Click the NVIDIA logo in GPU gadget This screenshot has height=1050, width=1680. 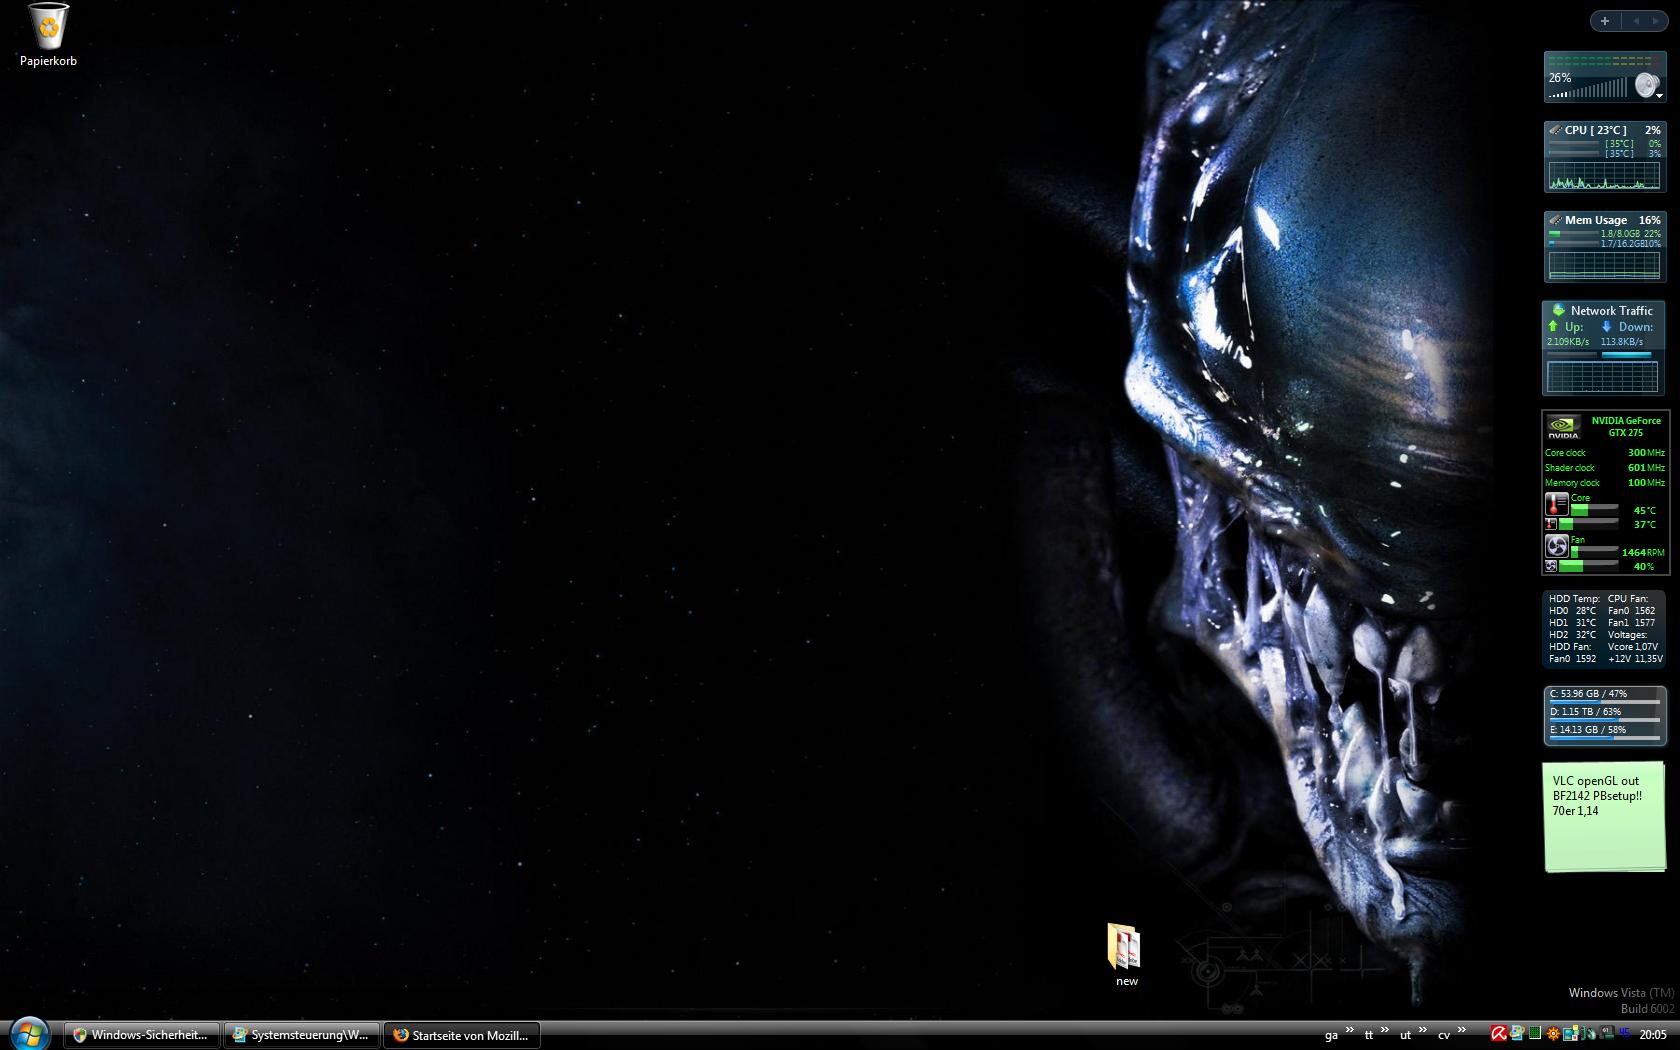pos(1563,427)
